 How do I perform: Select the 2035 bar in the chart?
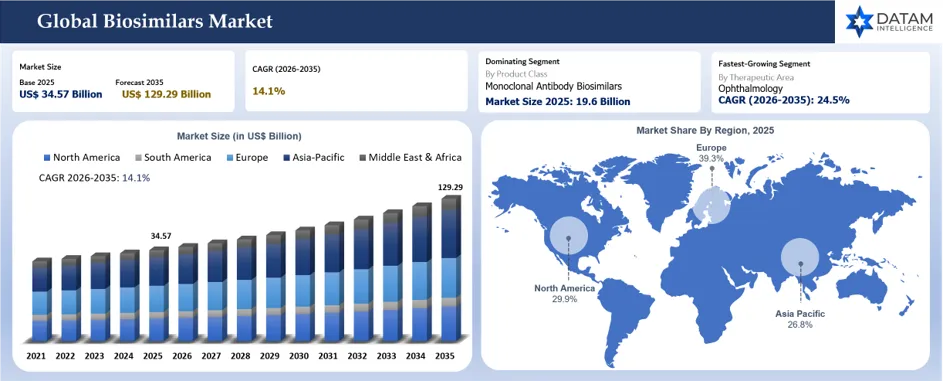pyautogui.click(x=452, y=269)
